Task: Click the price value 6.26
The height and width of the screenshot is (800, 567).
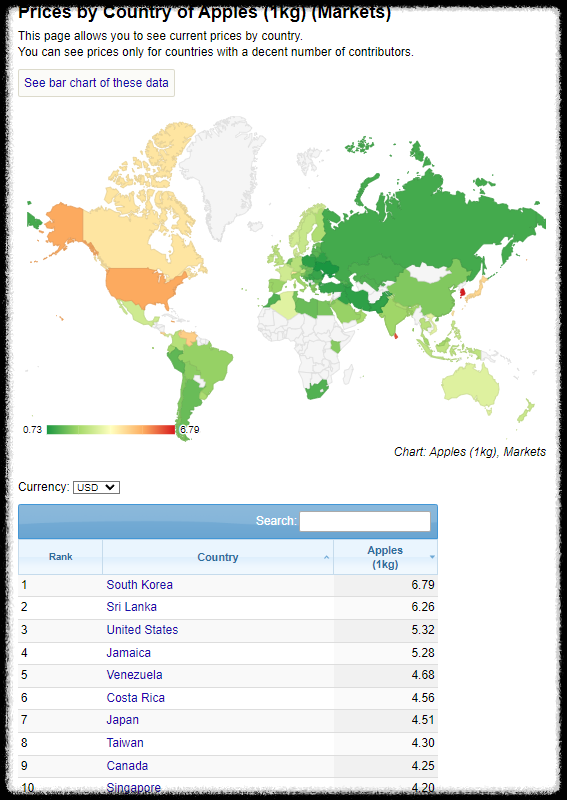Action: [x=423, y=607]
